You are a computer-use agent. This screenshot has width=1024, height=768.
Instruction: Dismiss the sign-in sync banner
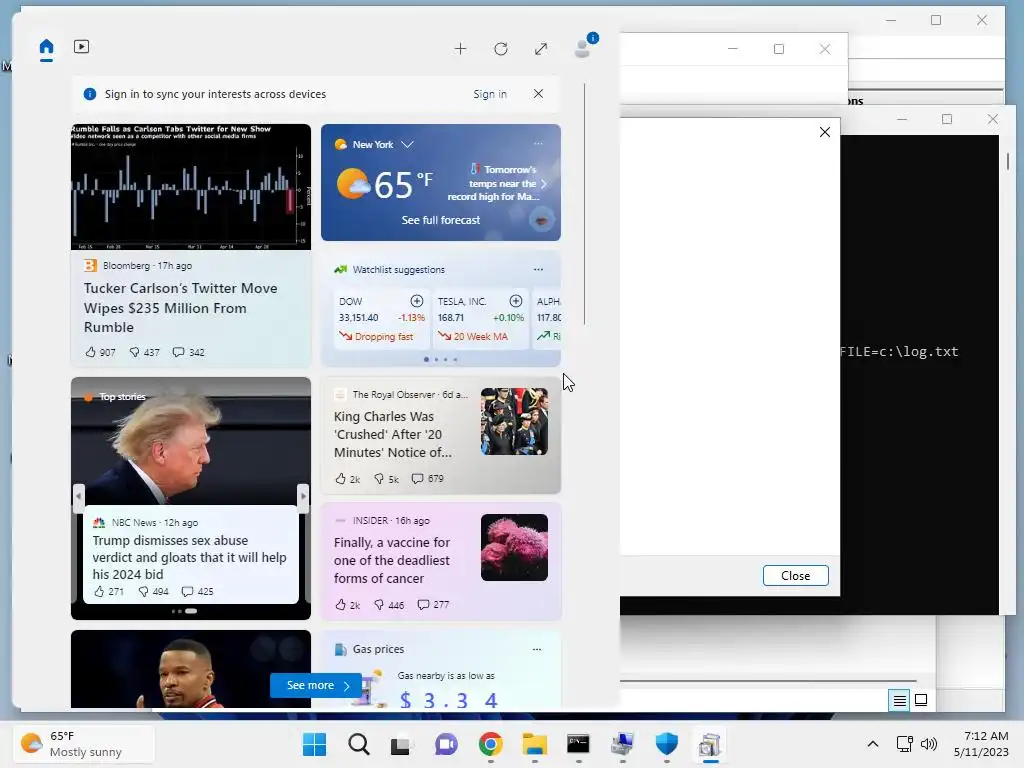[538, 93]
